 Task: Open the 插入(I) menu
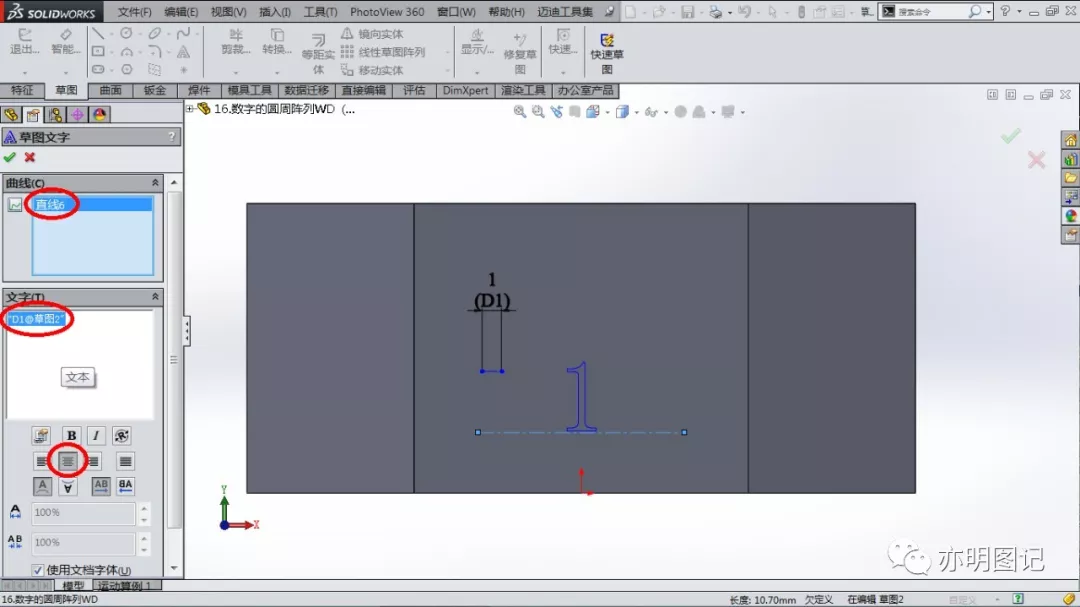pyautogui.click(x=275, y=12)
